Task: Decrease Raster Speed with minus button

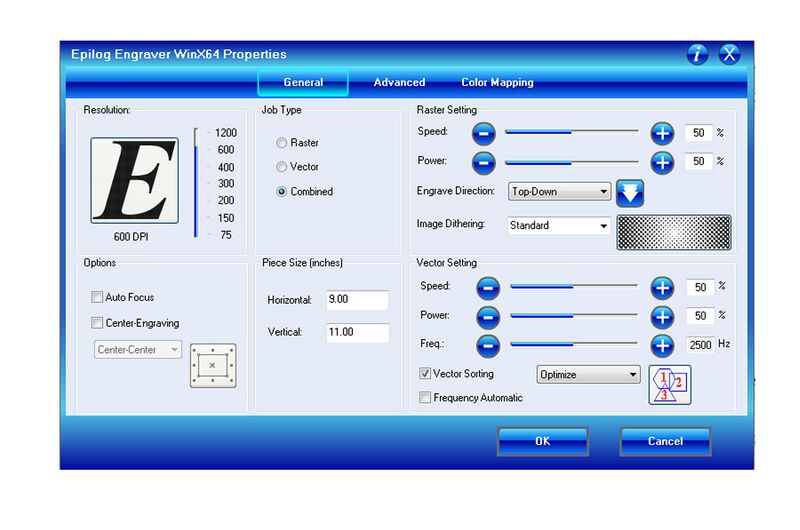Action: (x=483, y=134)
